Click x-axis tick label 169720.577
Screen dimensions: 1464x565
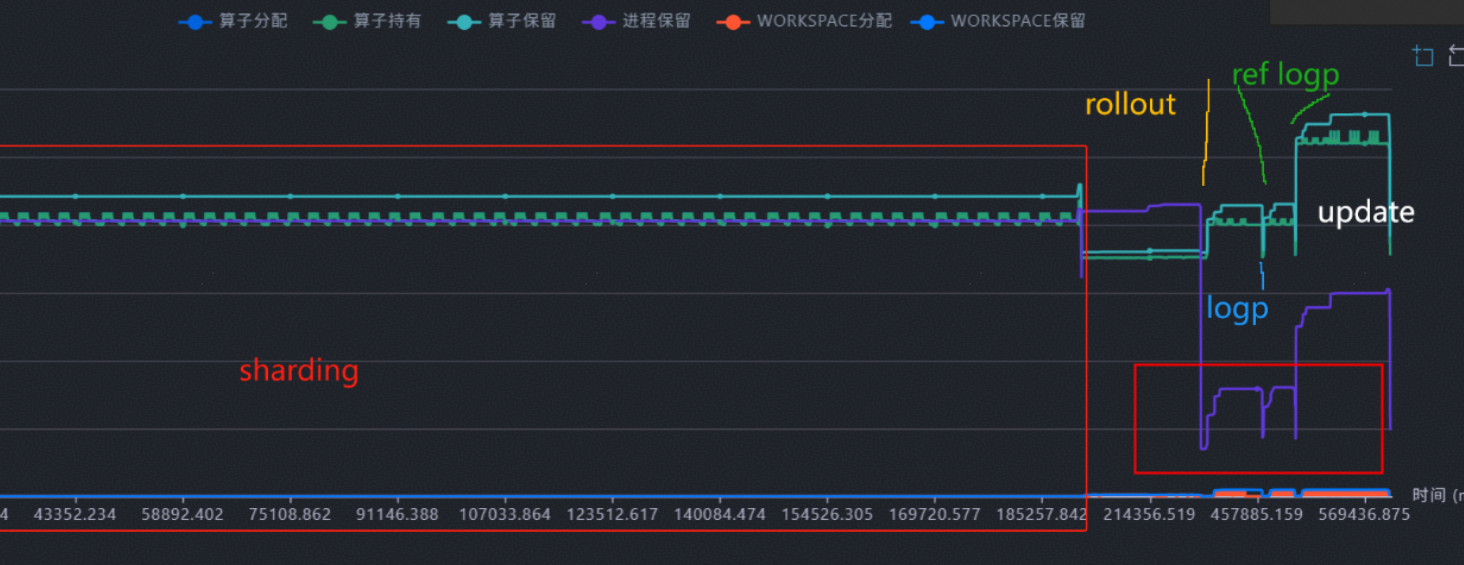(x=934, y=514)
